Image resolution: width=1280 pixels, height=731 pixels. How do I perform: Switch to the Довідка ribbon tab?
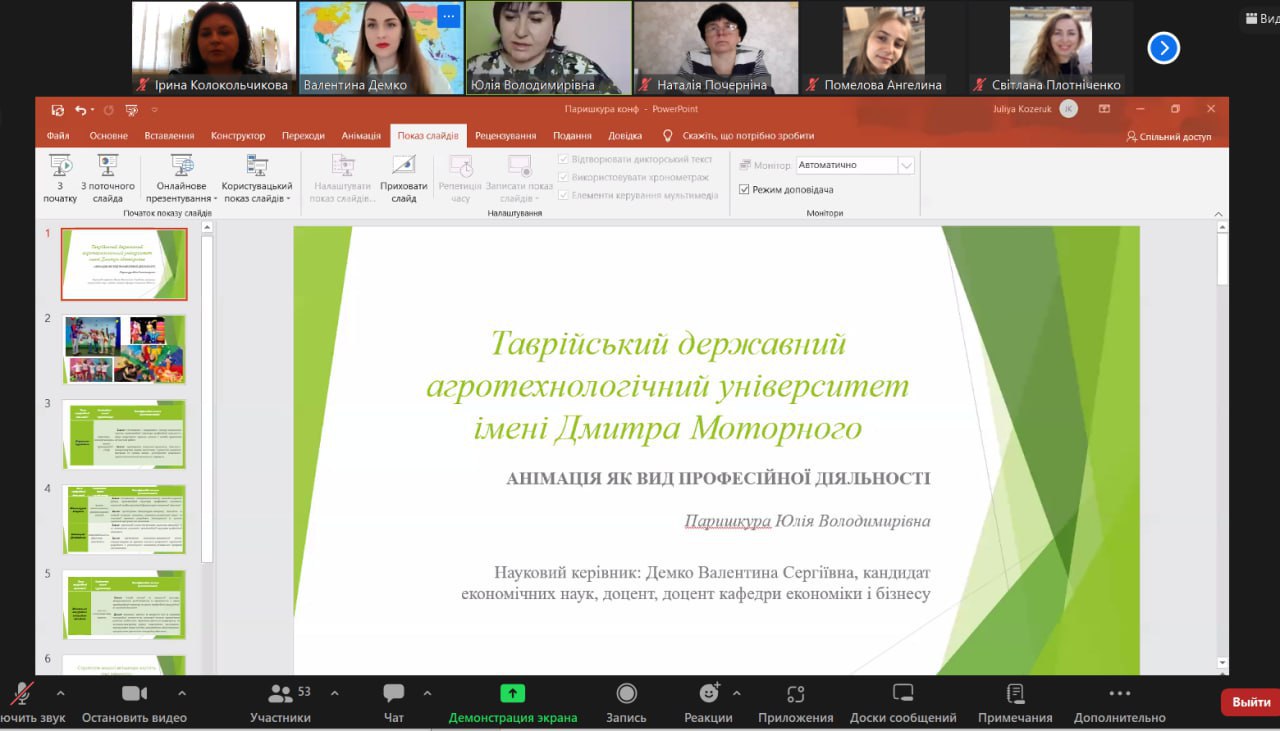[x=625, y=136]
